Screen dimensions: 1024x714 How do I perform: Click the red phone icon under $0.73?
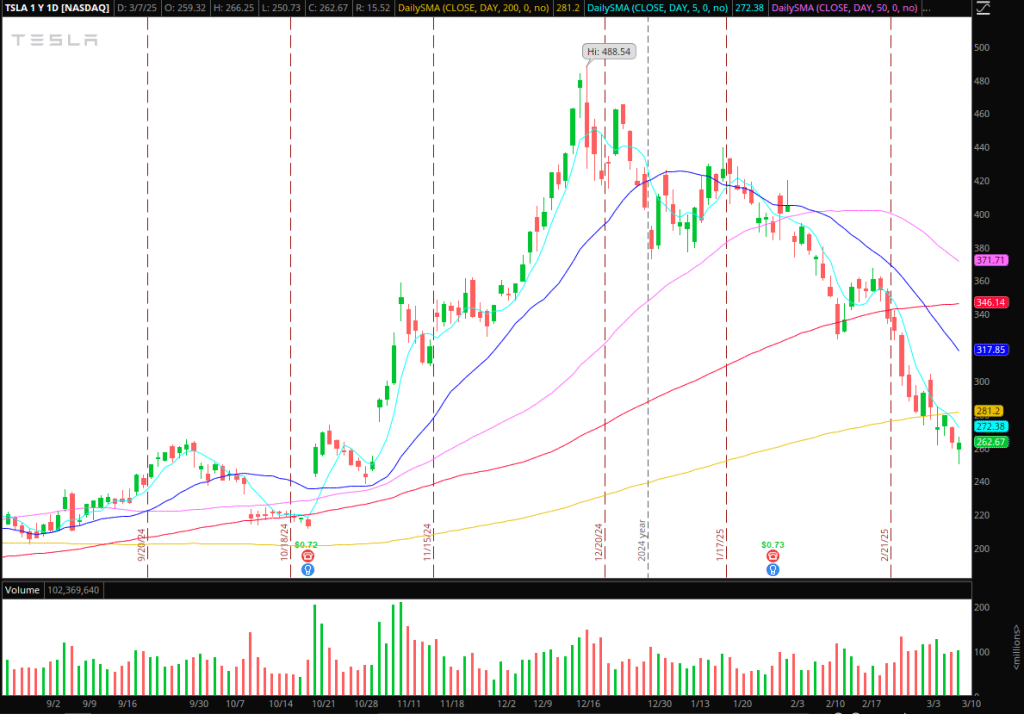tap(773, 556)
